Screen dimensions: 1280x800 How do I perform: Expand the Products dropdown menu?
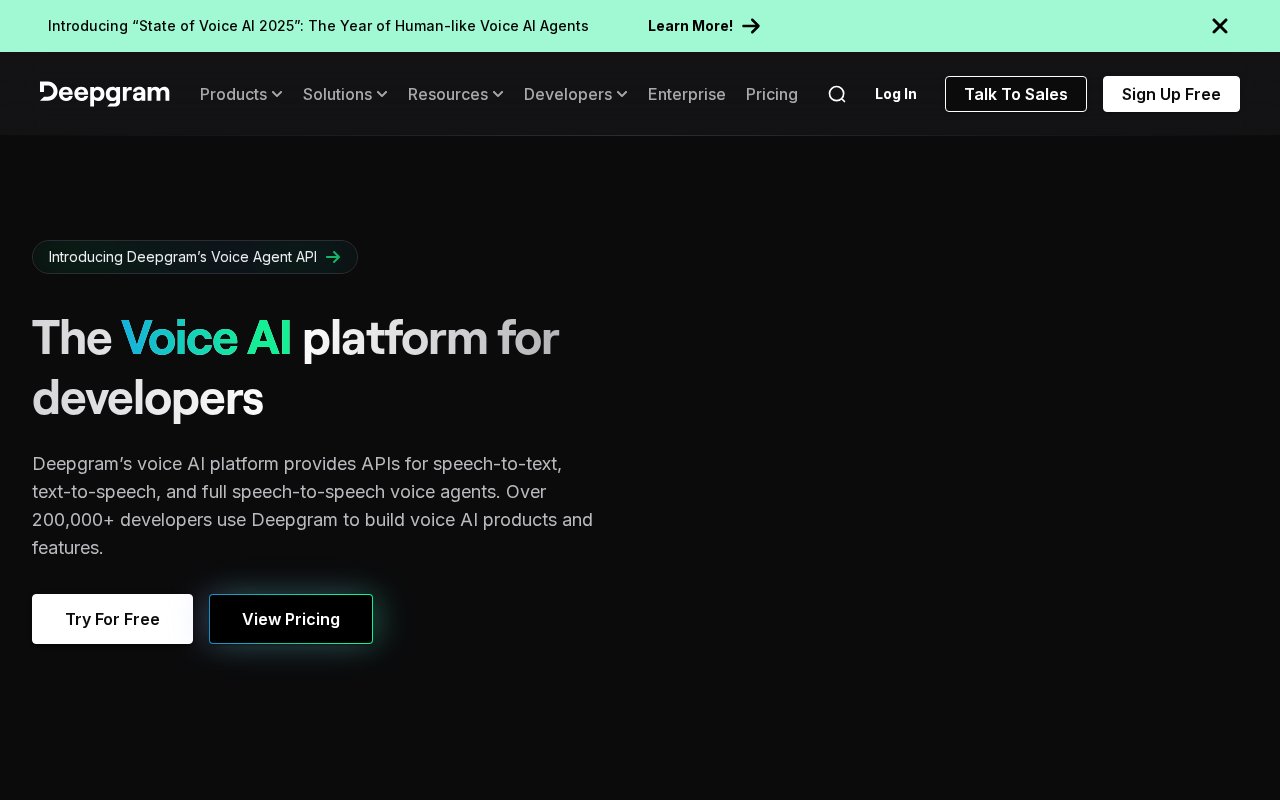[x=241, y=94]
